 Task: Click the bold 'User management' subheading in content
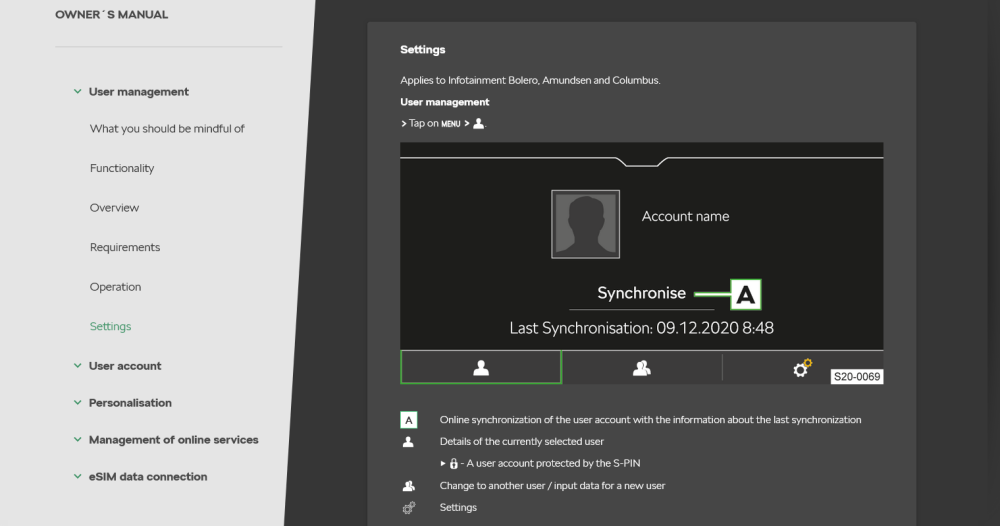[x=445, y=102]
